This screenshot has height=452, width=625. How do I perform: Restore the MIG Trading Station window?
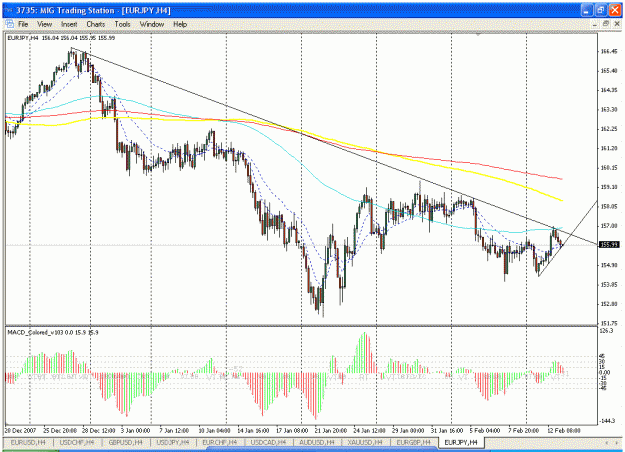pos(601,10)
